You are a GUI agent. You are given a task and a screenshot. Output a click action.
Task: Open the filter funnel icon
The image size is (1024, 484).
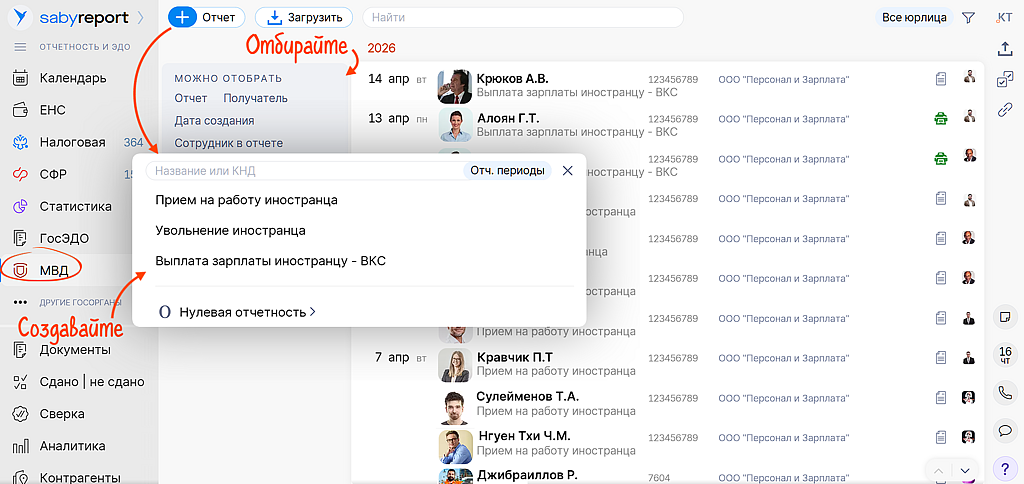click(x=968, y=17)
